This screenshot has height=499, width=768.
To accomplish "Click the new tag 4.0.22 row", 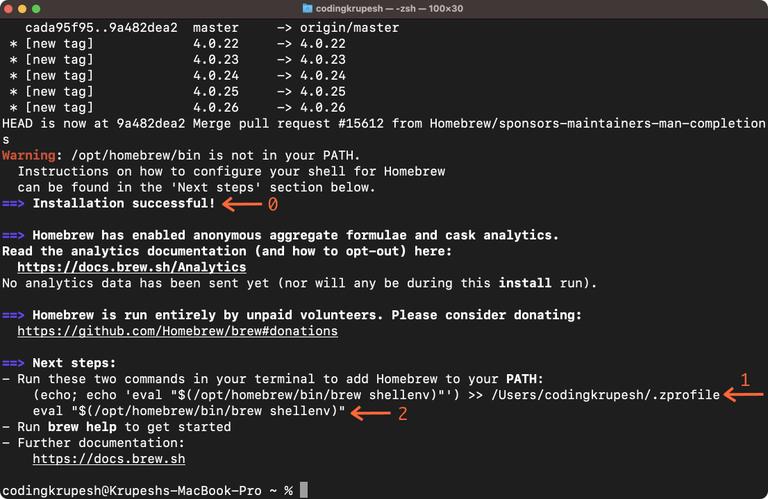I will (x=178, y=44).
